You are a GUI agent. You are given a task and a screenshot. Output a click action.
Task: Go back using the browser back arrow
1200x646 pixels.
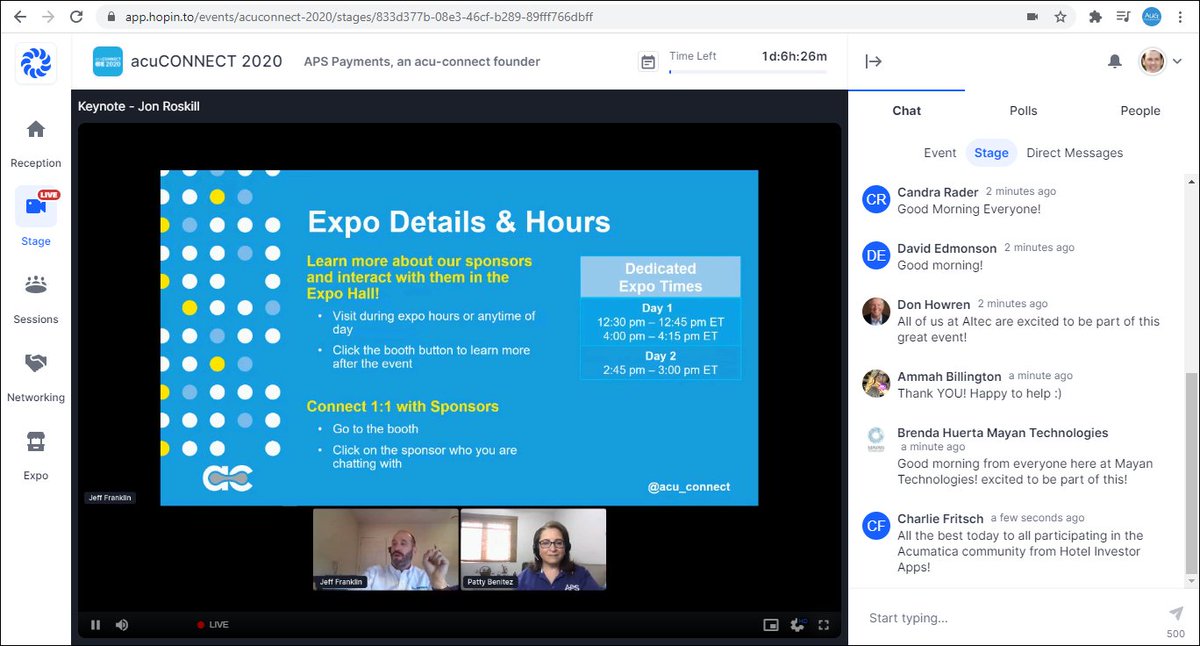[x=22, y=17]
